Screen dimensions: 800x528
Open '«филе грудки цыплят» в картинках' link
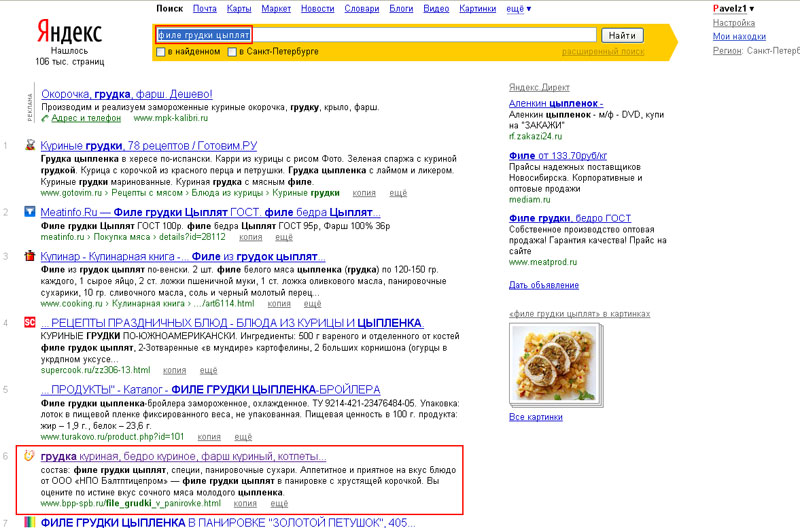(580, 314)
